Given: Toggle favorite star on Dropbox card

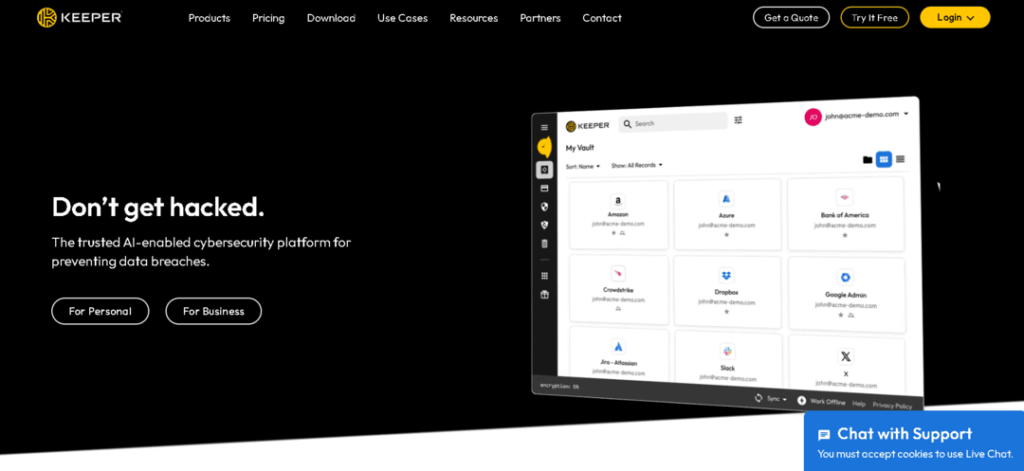Looking at the screenshot, I should click(726, 312).
